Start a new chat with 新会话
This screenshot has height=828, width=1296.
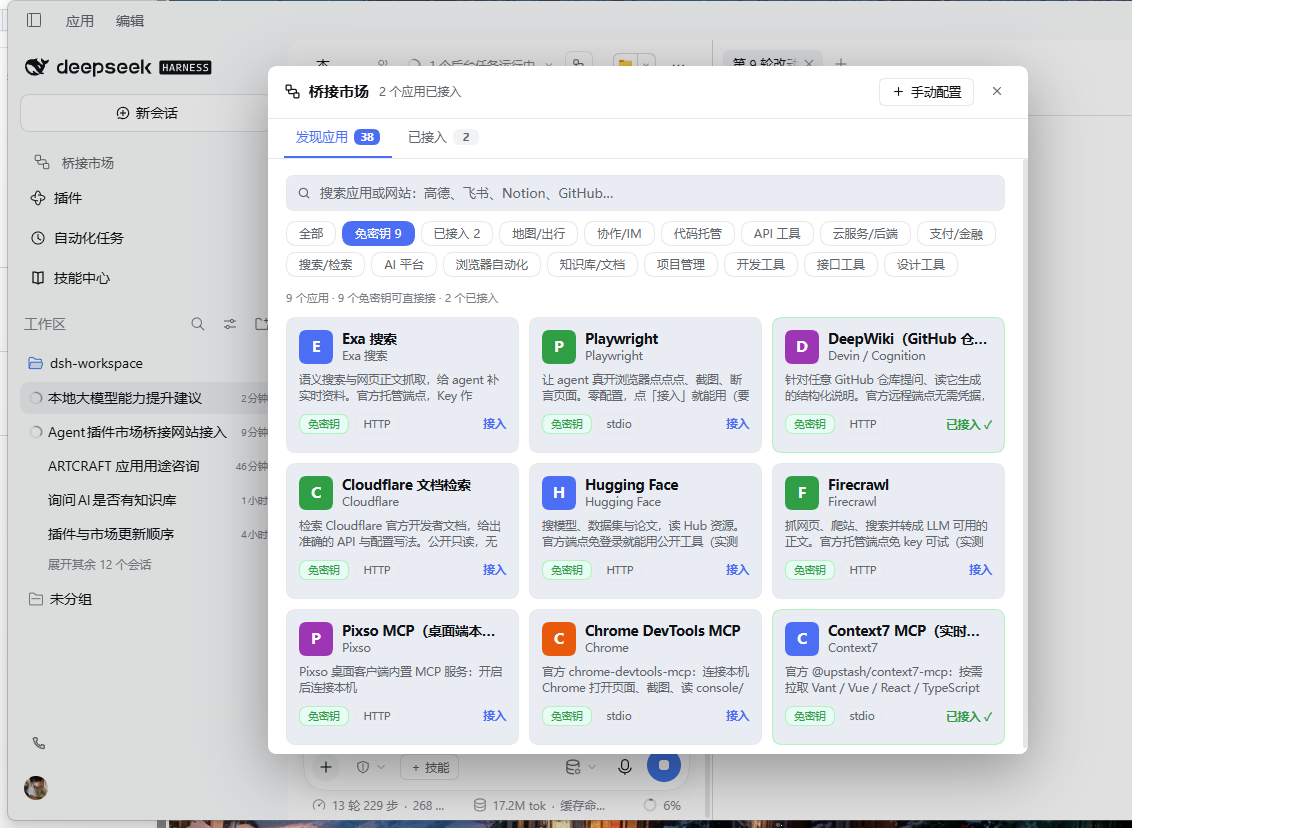click(x=146, y=113)
